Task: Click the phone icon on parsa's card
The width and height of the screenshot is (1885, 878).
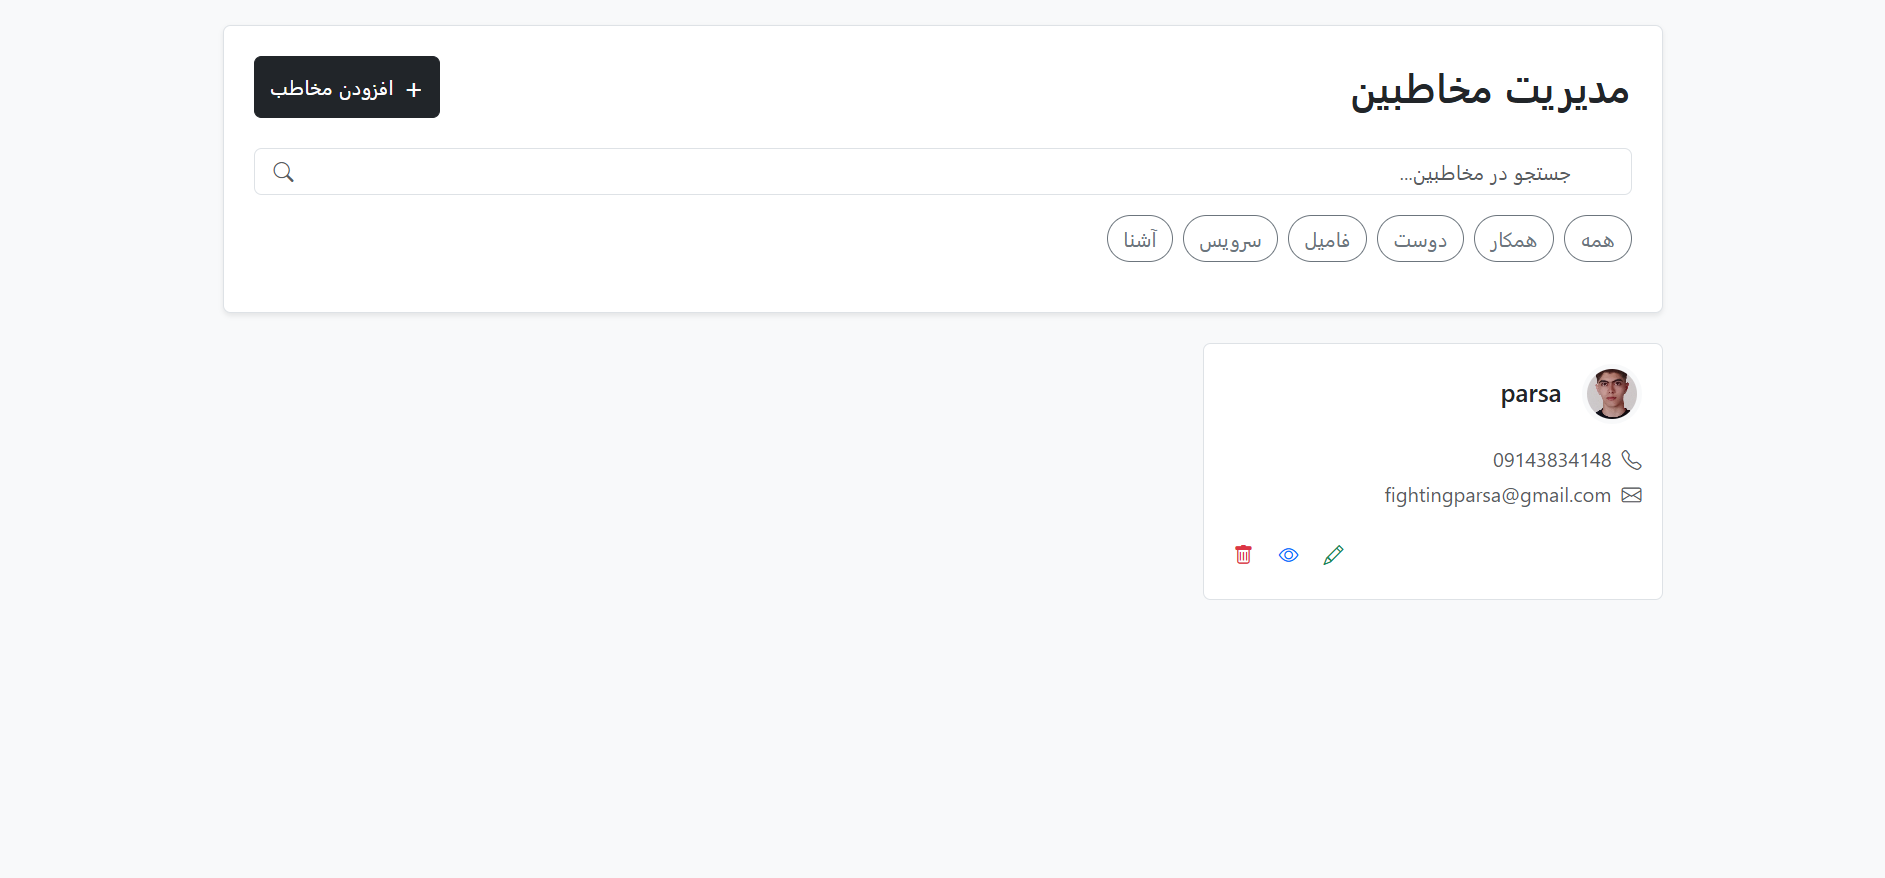Action: click(1631, 460)
